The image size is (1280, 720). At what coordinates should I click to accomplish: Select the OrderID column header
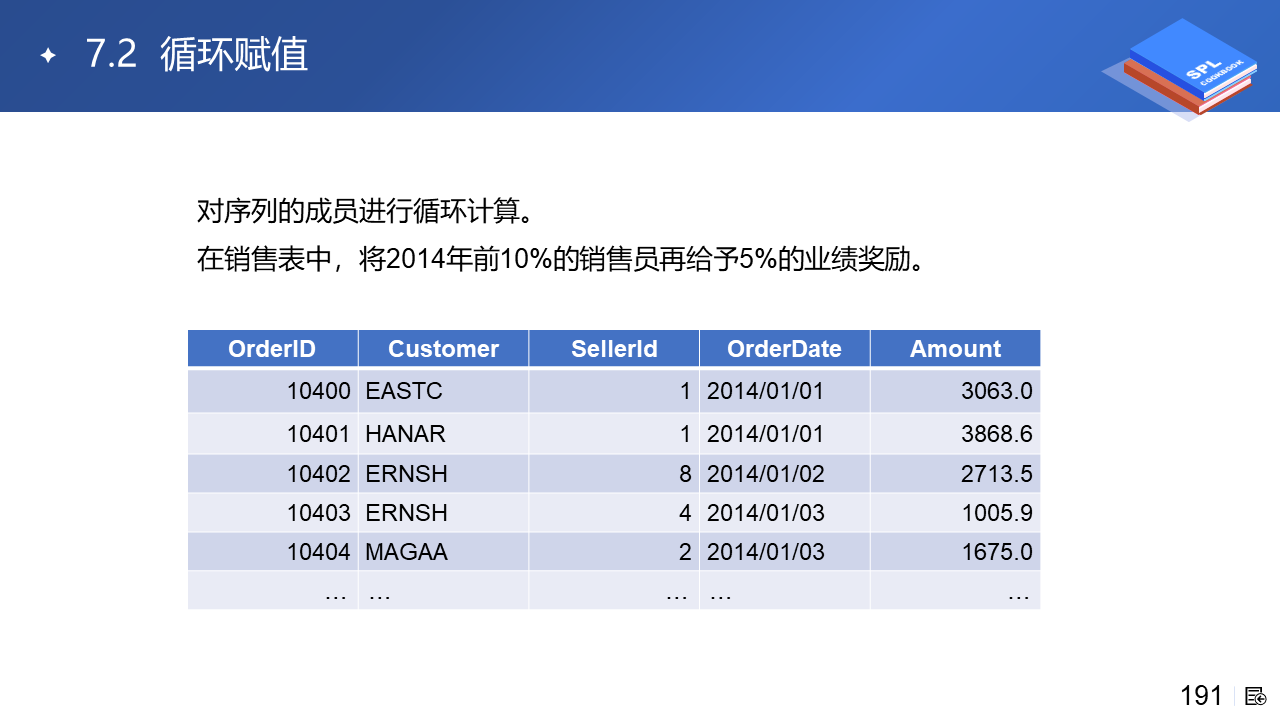click(272, 349)
